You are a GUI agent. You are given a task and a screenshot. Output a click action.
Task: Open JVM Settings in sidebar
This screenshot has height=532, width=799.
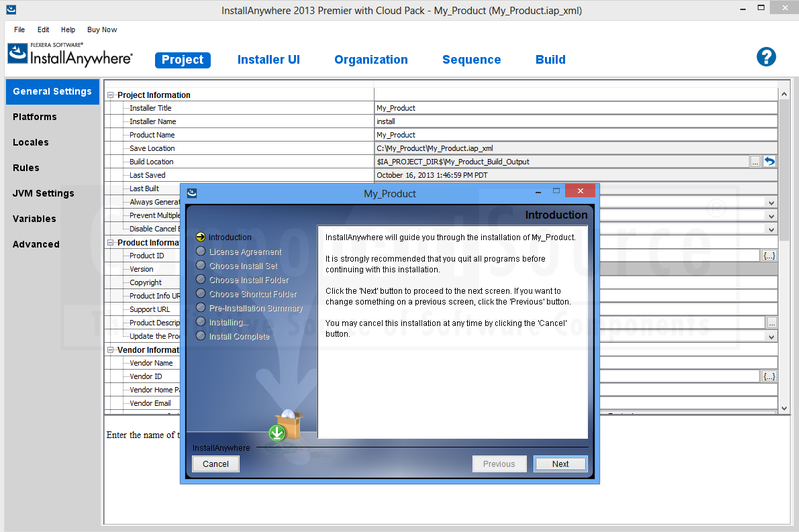click(43, 193)
